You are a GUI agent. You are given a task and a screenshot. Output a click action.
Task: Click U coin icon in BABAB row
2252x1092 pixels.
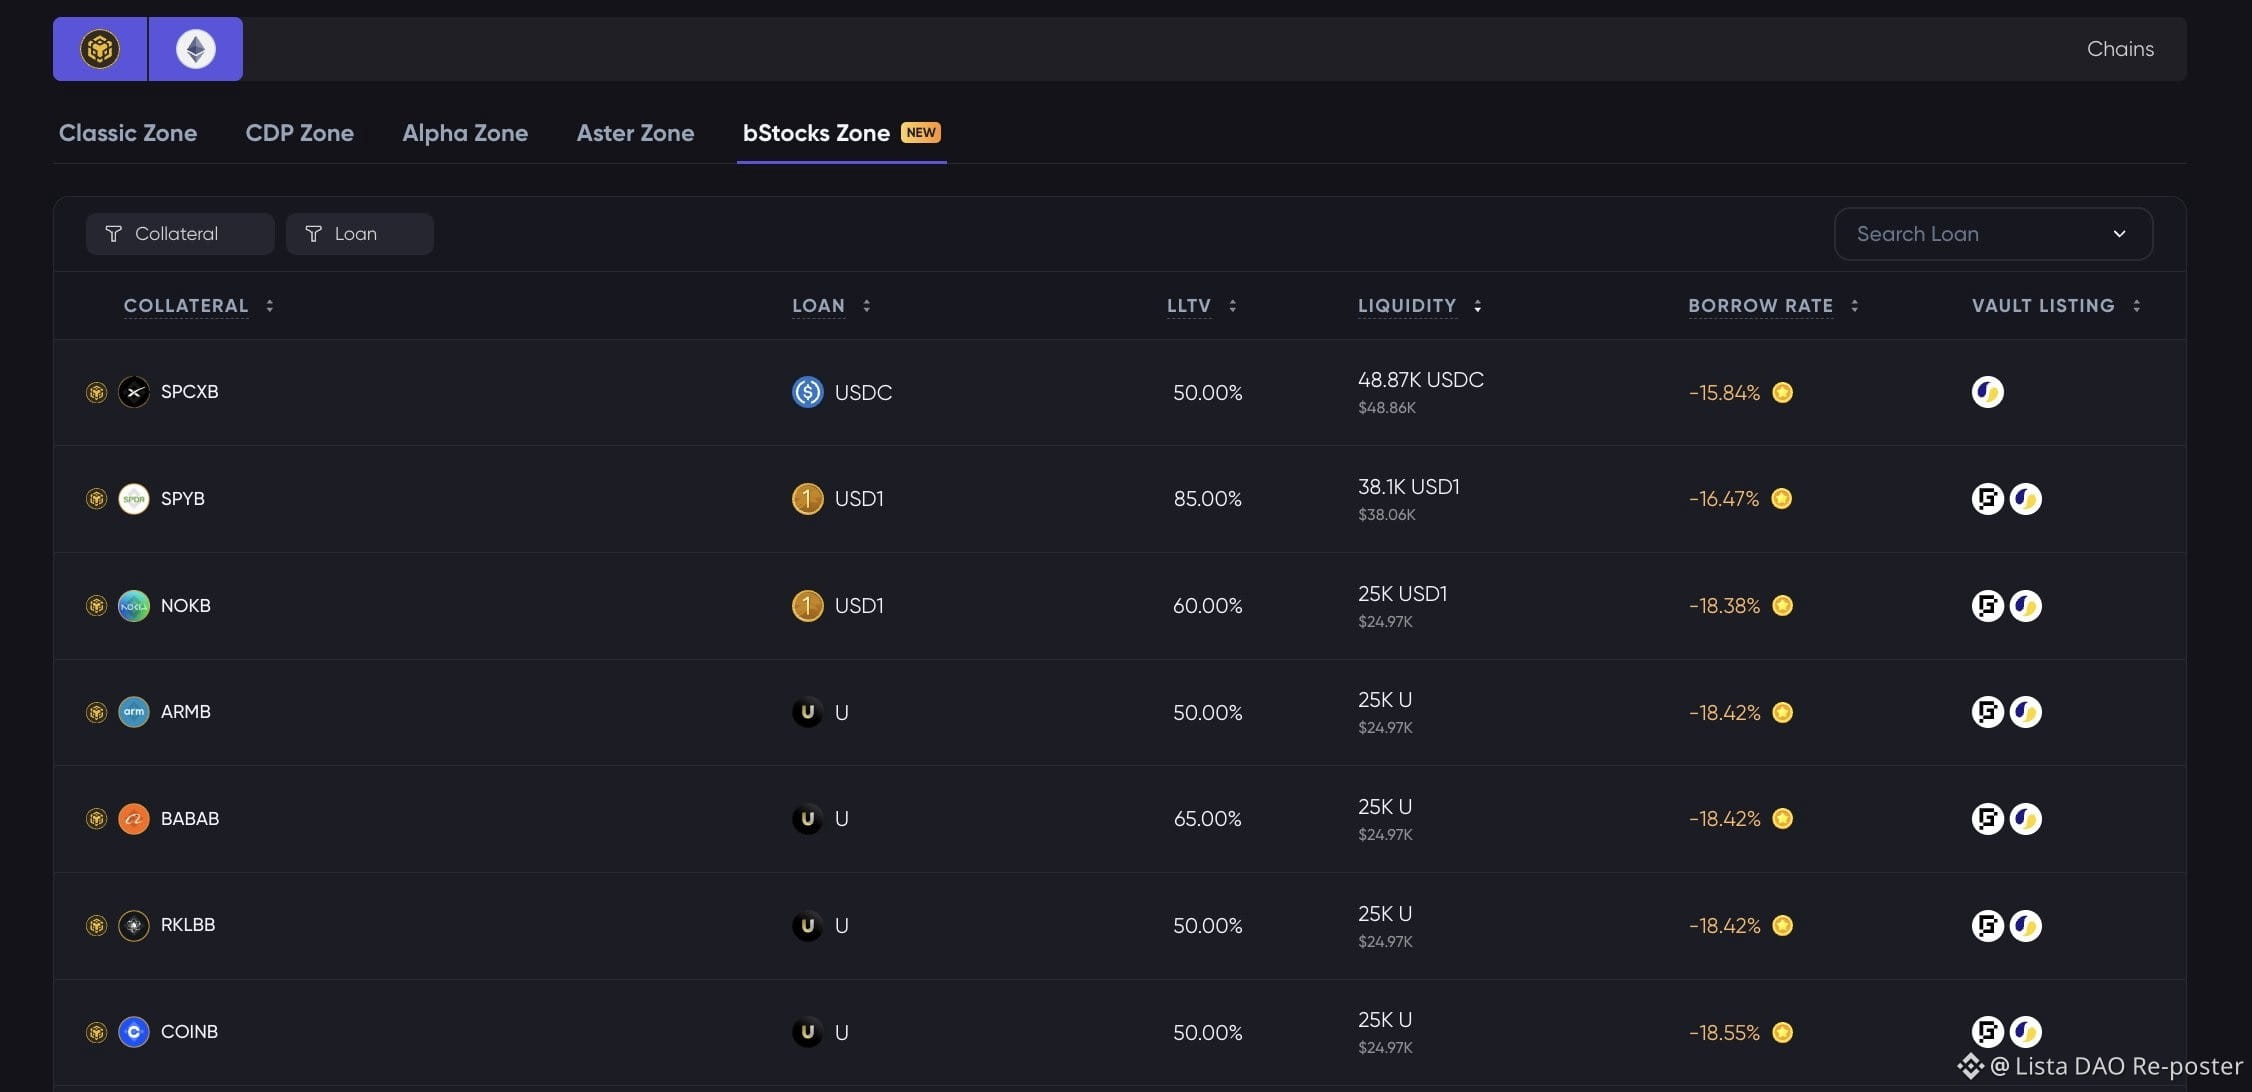[x=808, y=819]
